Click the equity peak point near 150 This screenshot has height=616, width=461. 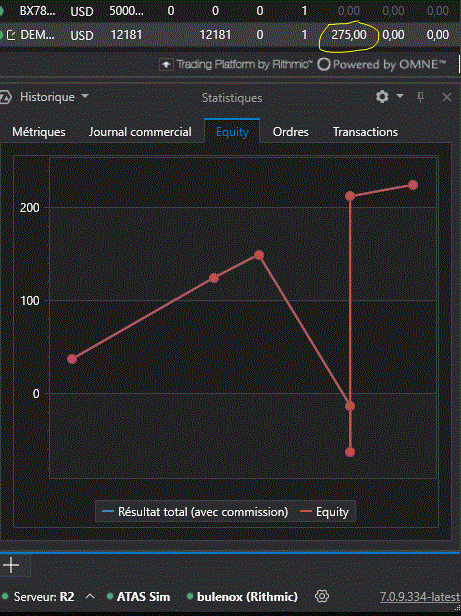[259, 255]
